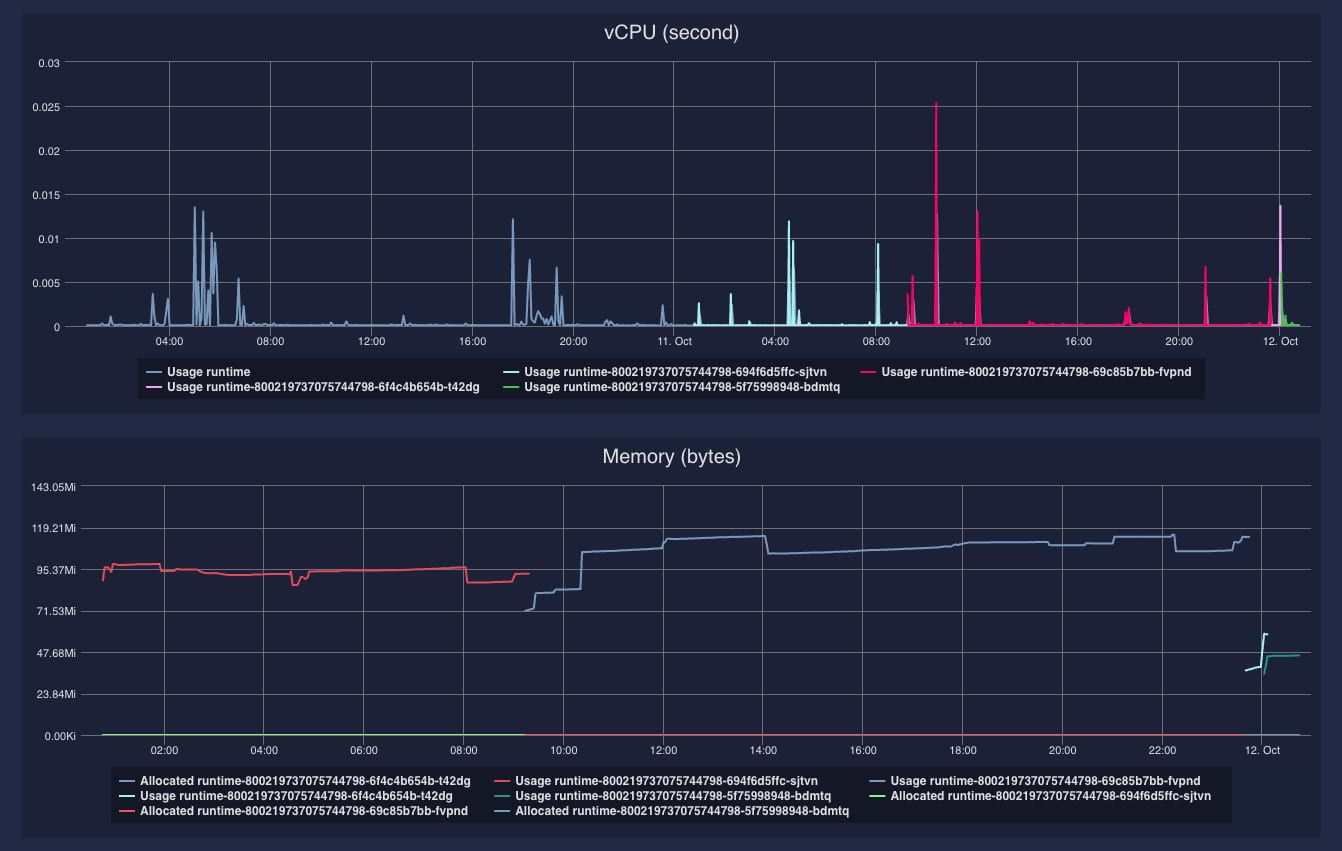The width and height of the screenshot is (1342, 851).
Task: Click '12. Oct' label on the Memory chart
Action: tap(1262, 749)
